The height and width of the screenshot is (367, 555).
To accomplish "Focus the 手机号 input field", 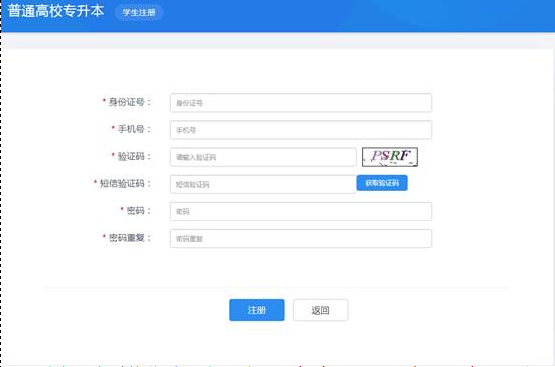I will (x=301, y=130).
